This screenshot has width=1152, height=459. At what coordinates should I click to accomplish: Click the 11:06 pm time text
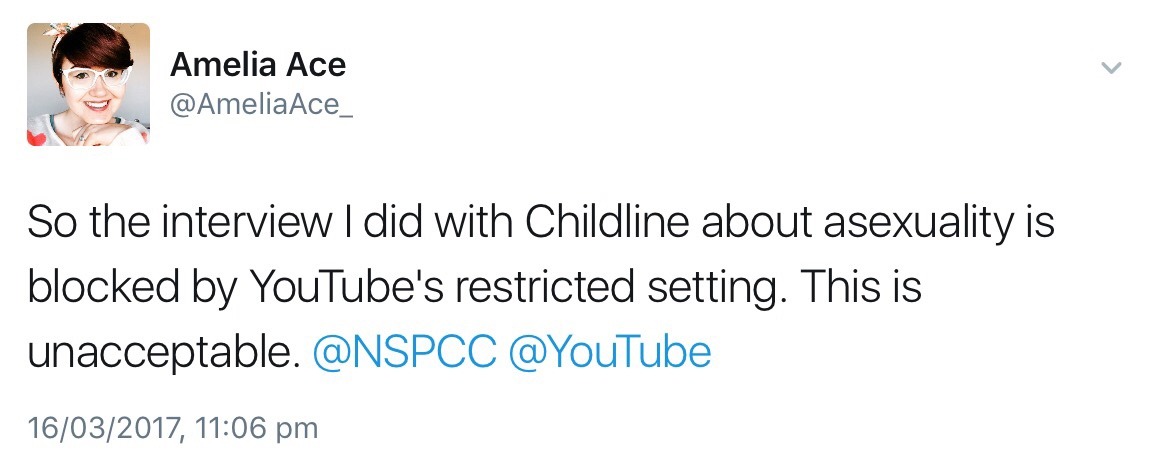258,429
